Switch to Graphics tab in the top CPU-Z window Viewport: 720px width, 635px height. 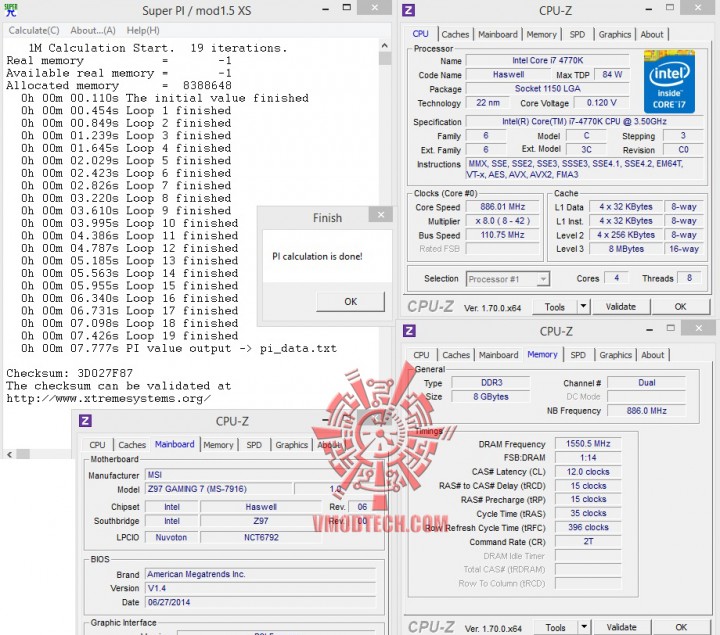tap(614, 34)
